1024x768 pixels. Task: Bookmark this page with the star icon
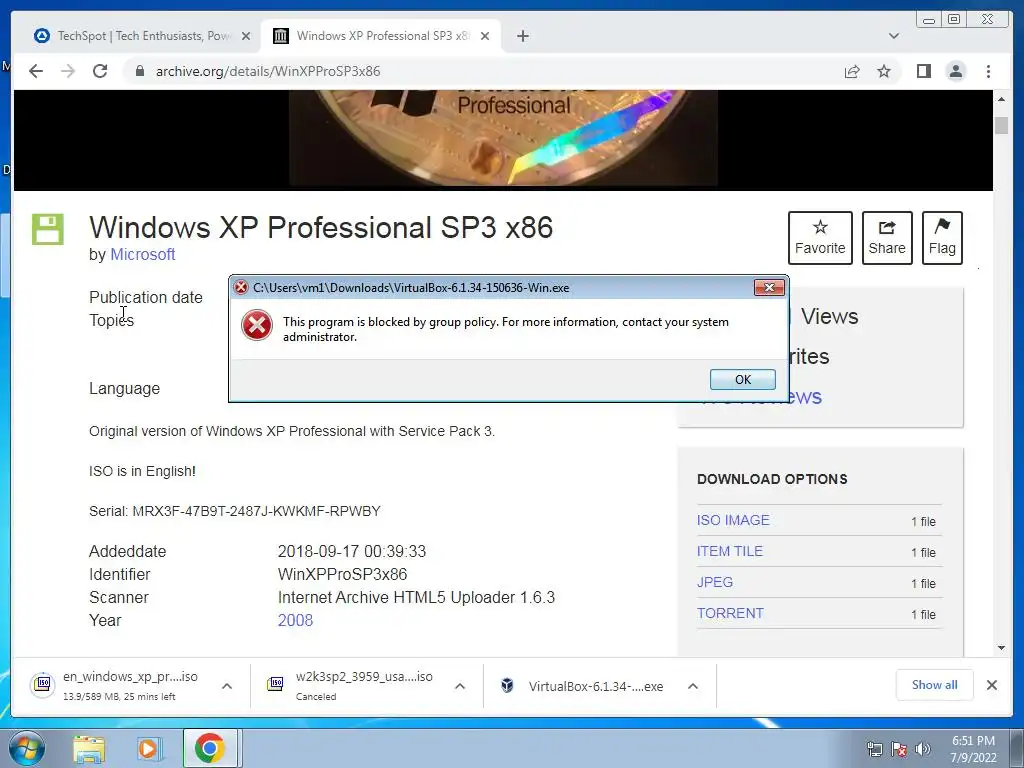884,71
